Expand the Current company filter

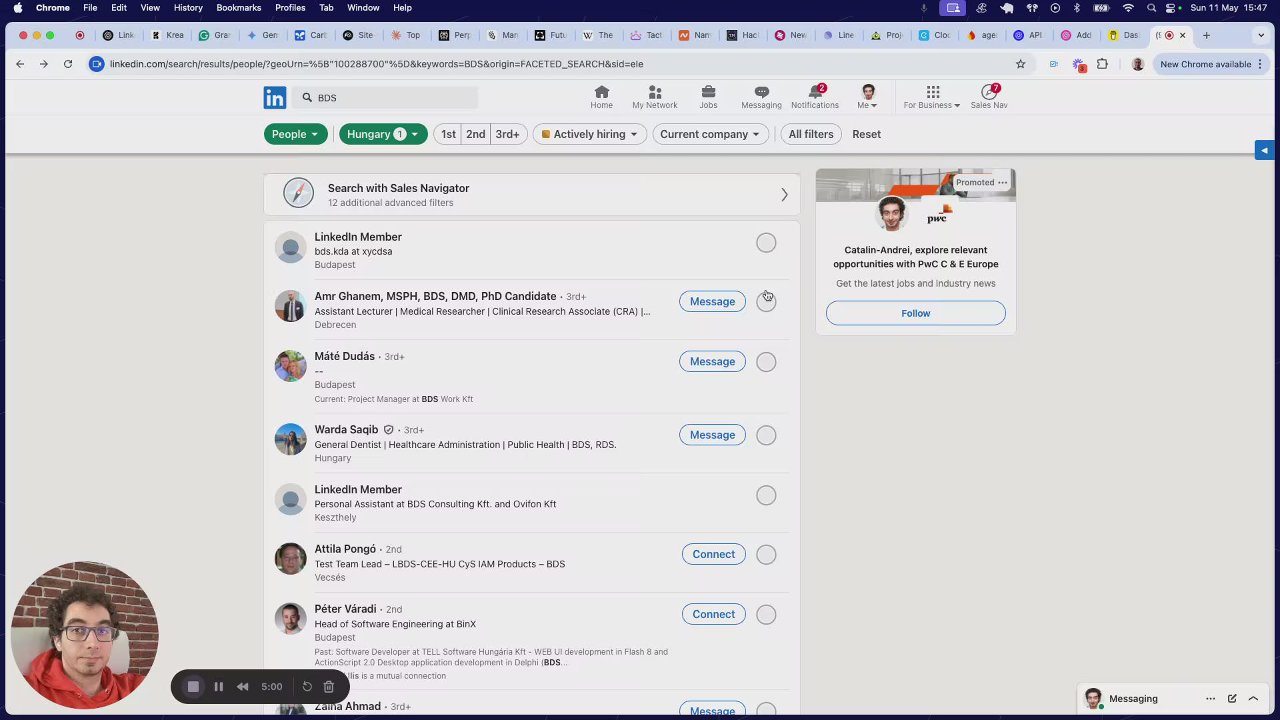pyautogui.click(x=709, y=134)
